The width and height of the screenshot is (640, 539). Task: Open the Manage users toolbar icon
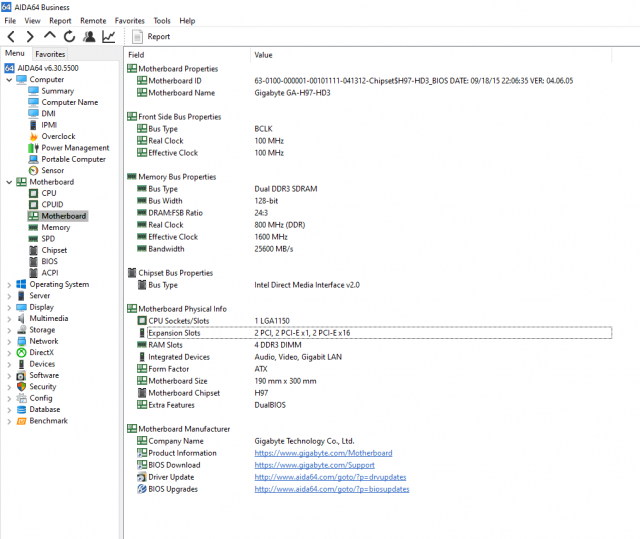[89, 37]
